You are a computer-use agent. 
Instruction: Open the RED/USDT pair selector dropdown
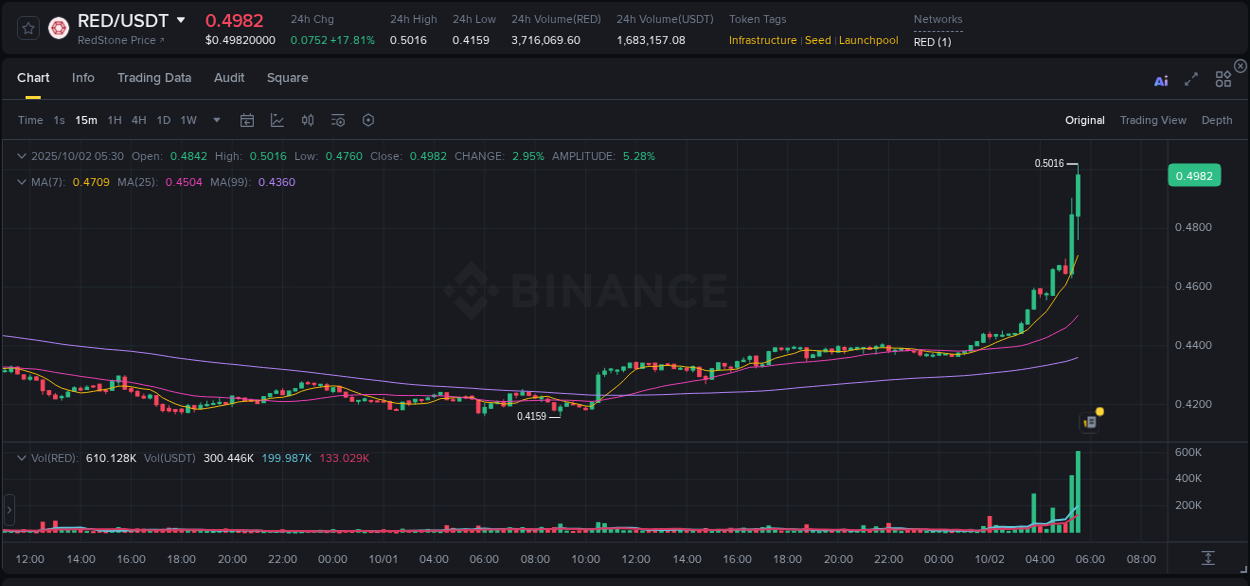180,19
